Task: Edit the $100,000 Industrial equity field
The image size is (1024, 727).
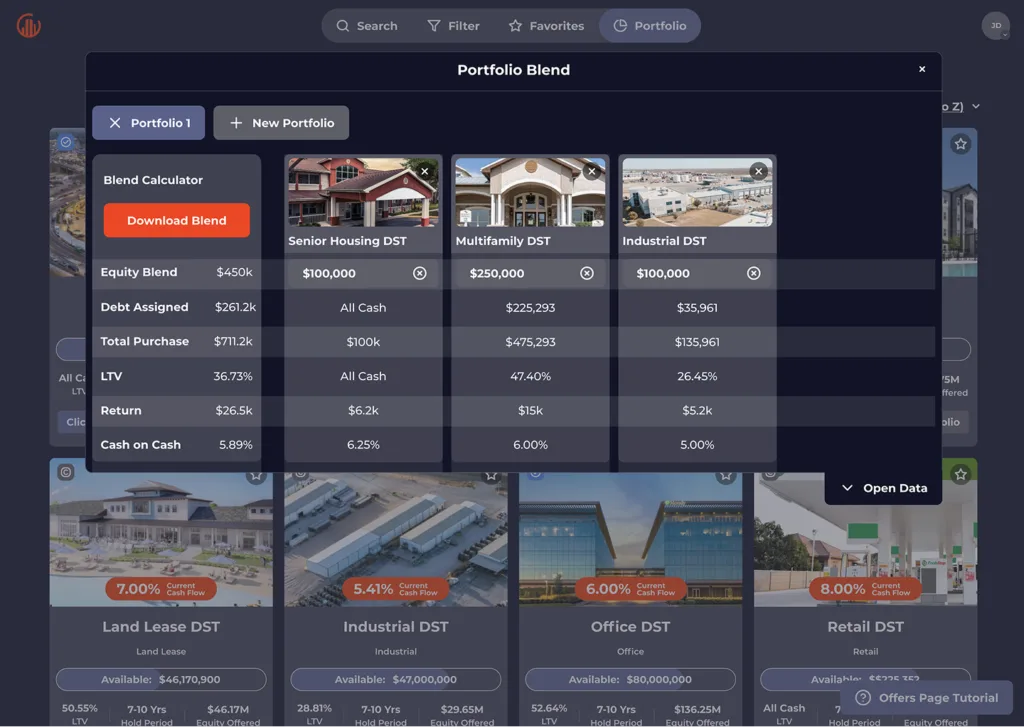Action: coord(697,274)
